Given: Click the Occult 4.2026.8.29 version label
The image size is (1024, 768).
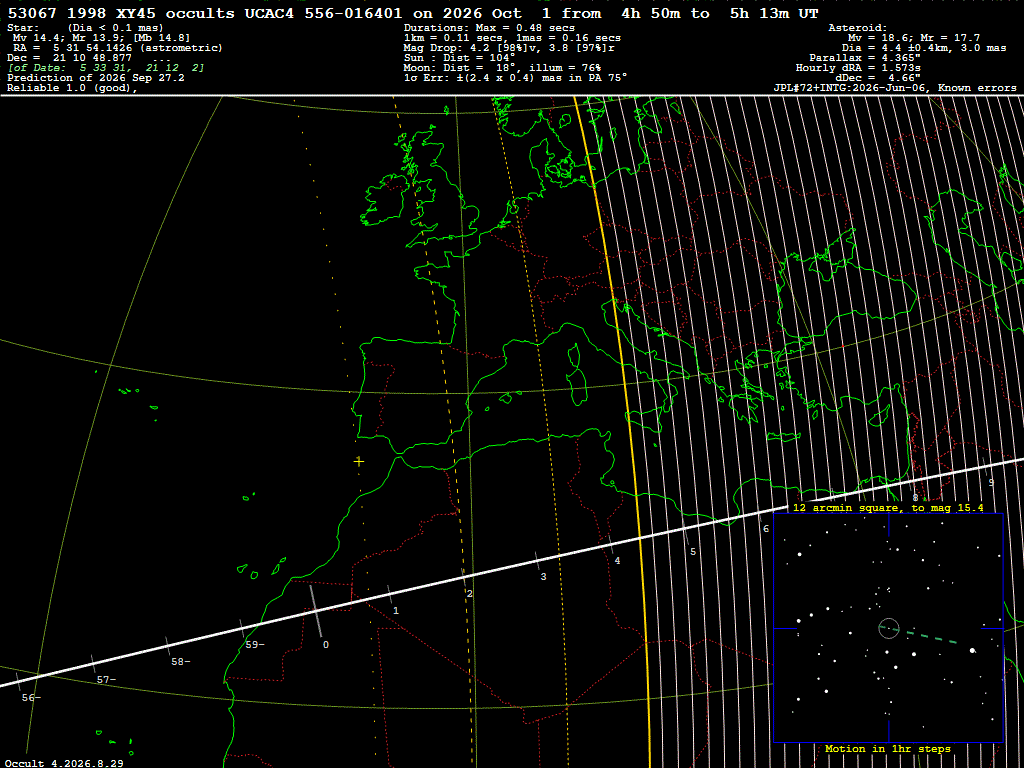Looking at the screenshot, I should (x=64, y=763).
